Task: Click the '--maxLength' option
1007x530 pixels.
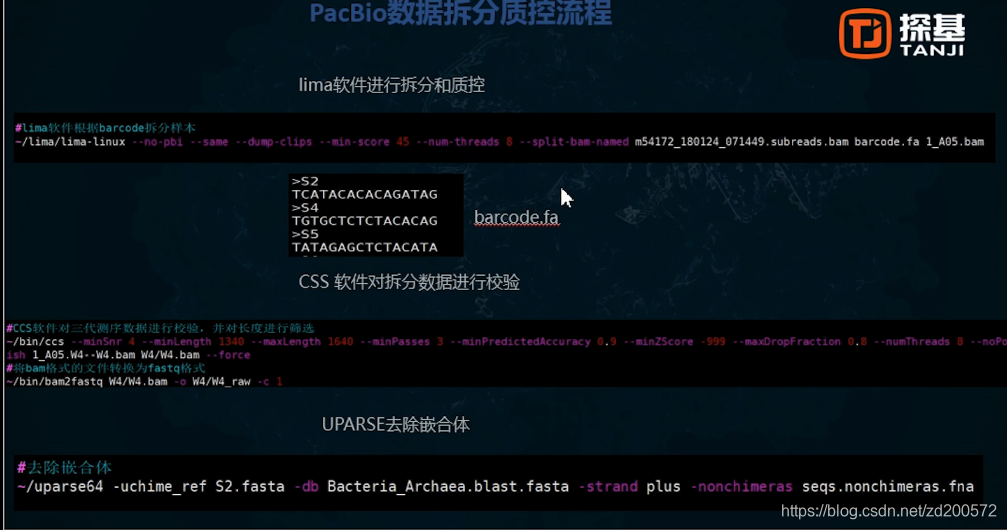Action: 286,342
